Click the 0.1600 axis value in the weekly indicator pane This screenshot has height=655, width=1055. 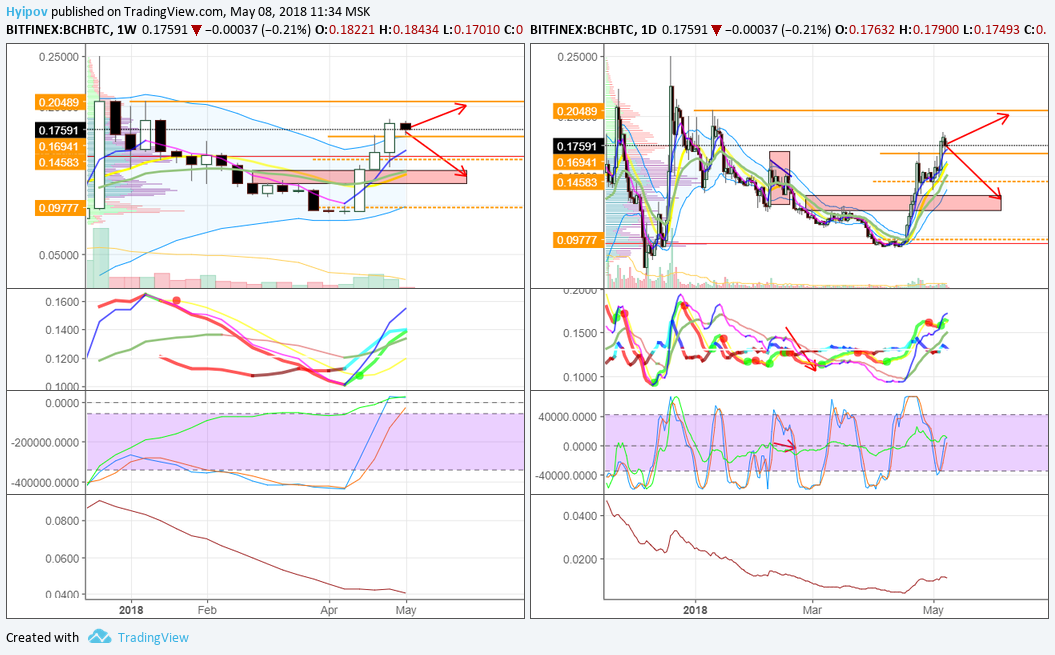coord(62,302)
